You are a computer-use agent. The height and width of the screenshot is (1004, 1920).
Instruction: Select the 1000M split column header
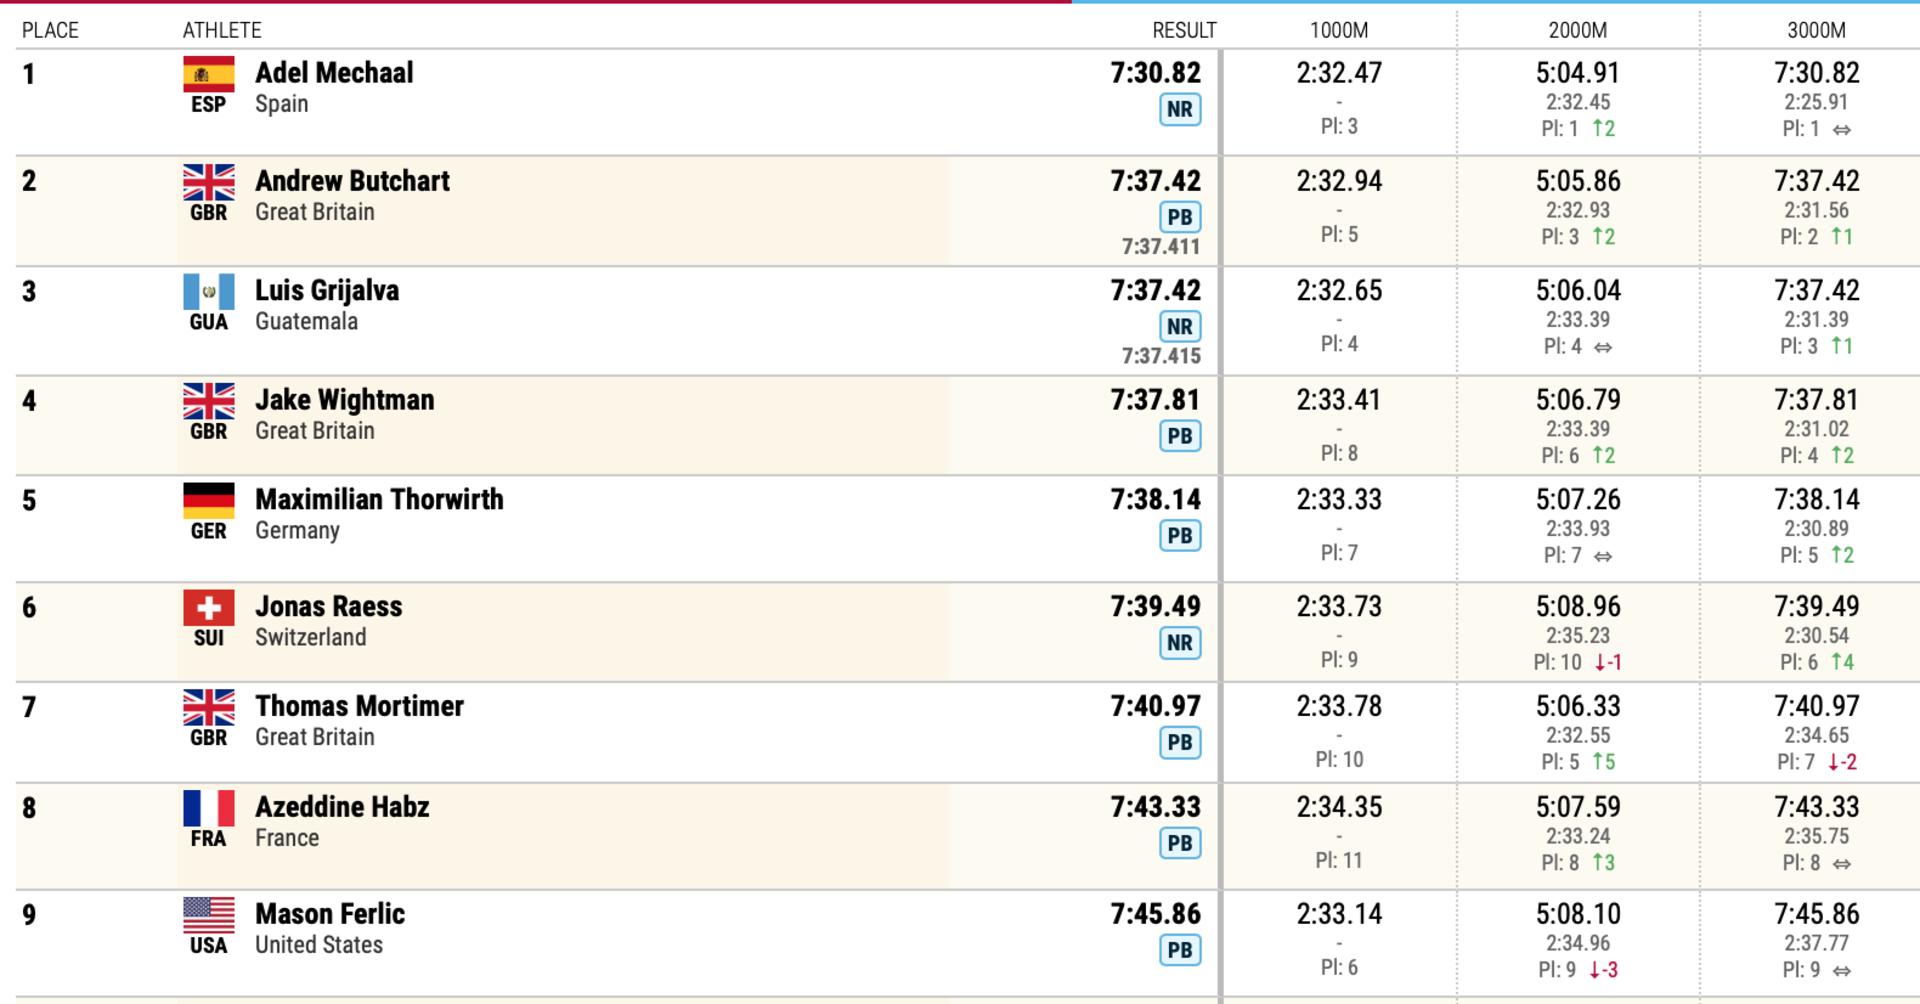(1339, 30)
